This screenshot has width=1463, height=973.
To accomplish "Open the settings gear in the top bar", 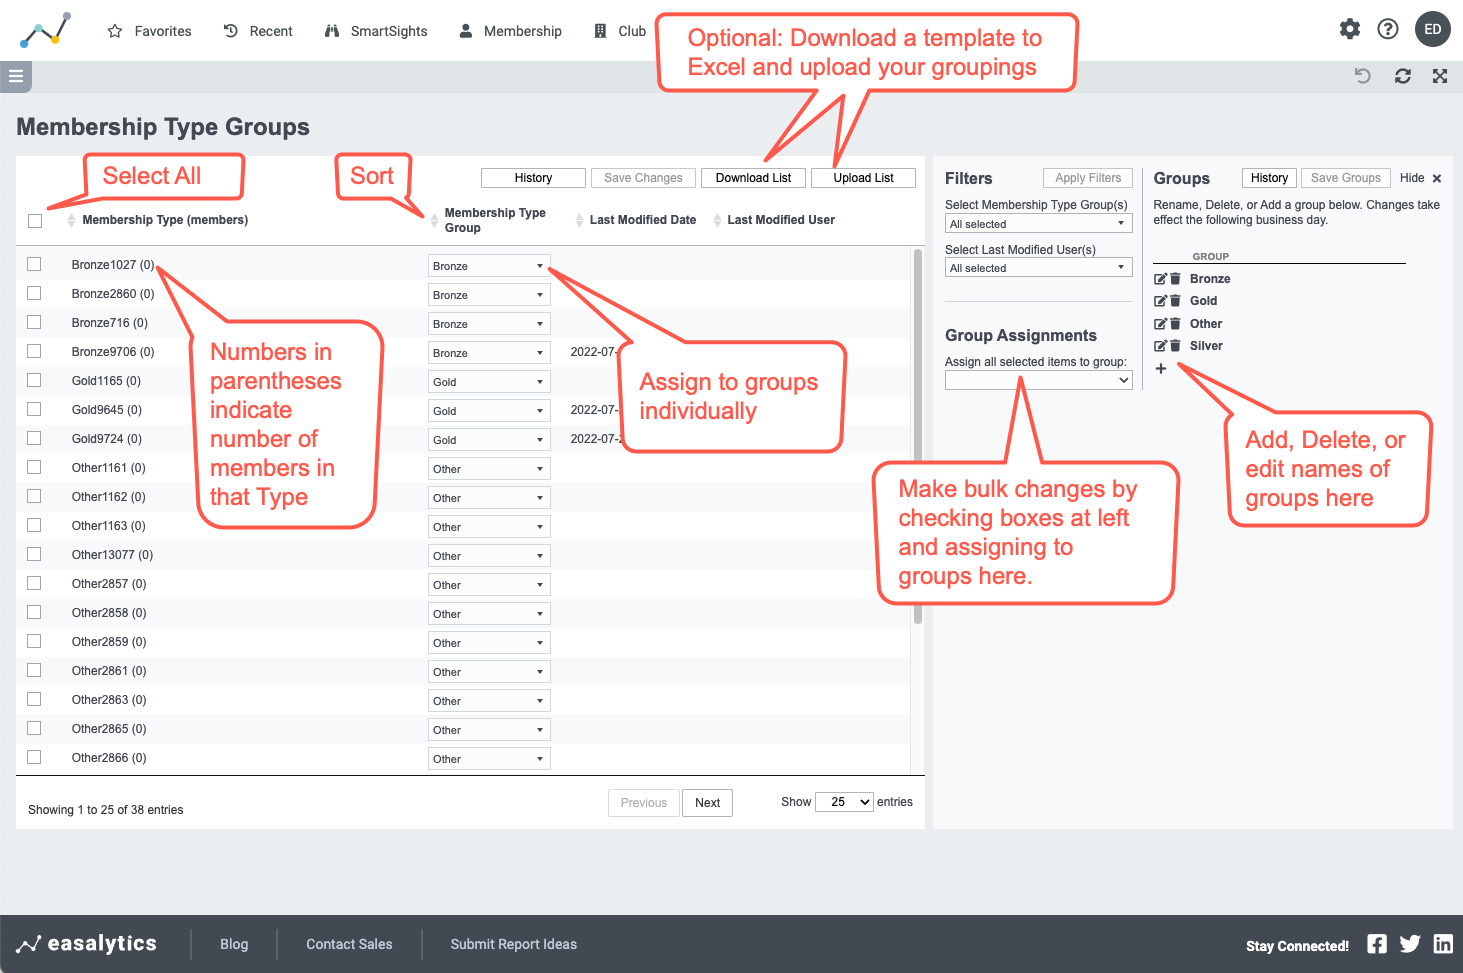I will pyautogui.click(x=1349, y=29).
